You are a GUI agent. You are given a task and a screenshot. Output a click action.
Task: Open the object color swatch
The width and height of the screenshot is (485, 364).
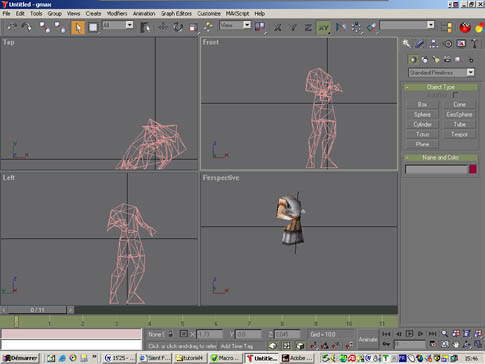tap(472, 169)
